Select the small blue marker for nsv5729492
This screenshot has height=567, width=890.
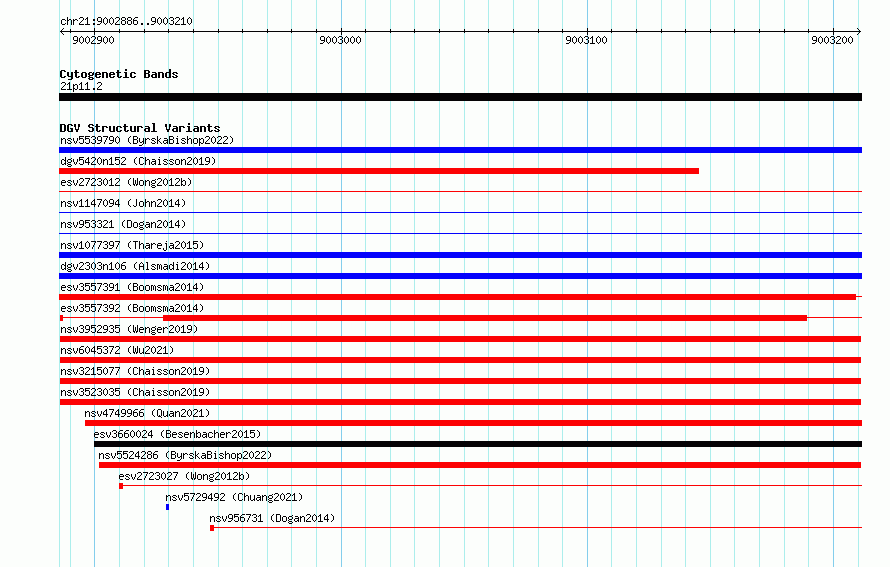click(167, 507)
